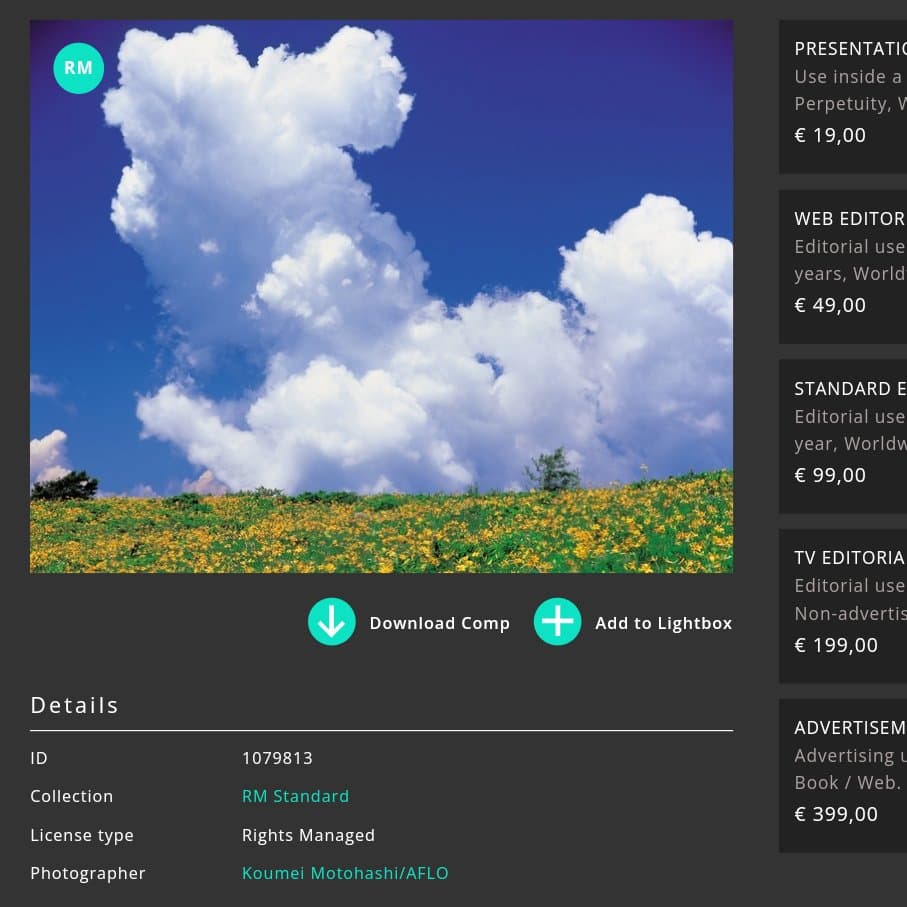Screen dimensions: 907x907
Task: Click the € 49,00 price
Action: pos(830,305)
